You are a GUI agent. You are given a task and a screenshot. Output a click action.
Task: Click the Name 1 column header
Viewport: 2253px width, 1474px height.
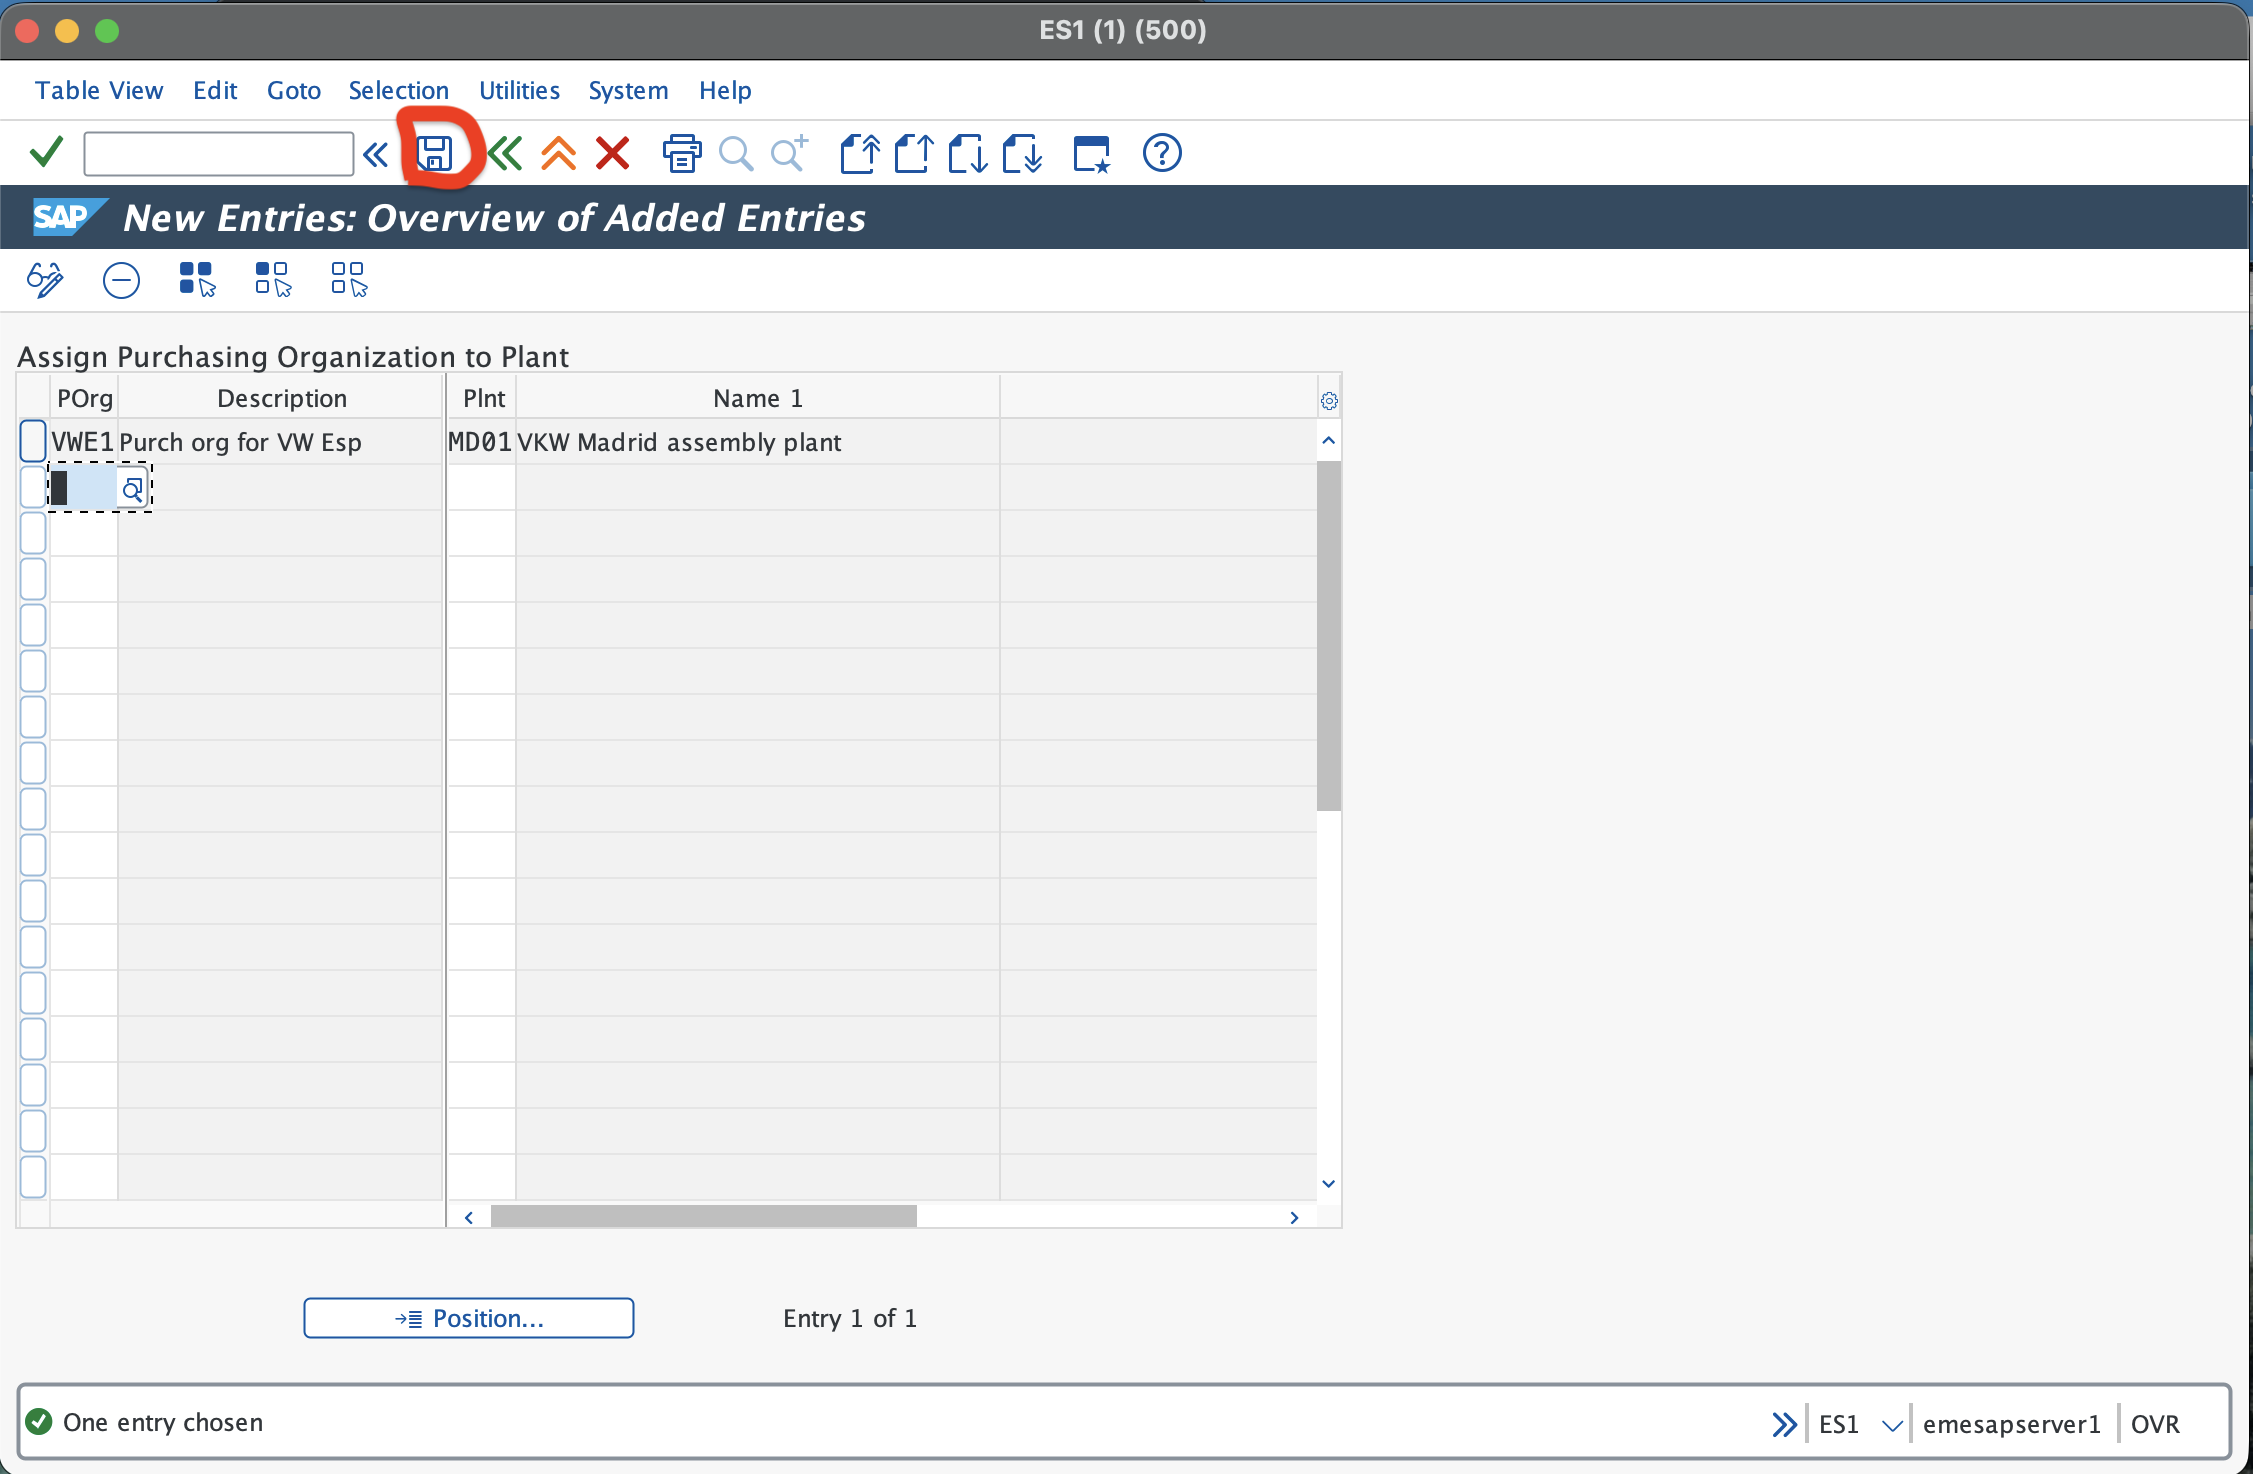coord(758,398)
